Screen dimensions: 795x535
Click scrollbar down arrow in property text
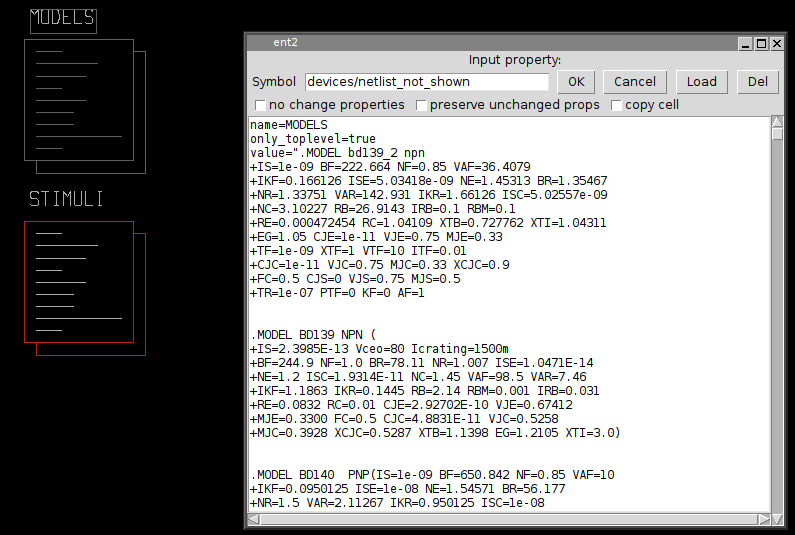click(x=777, y=519)
